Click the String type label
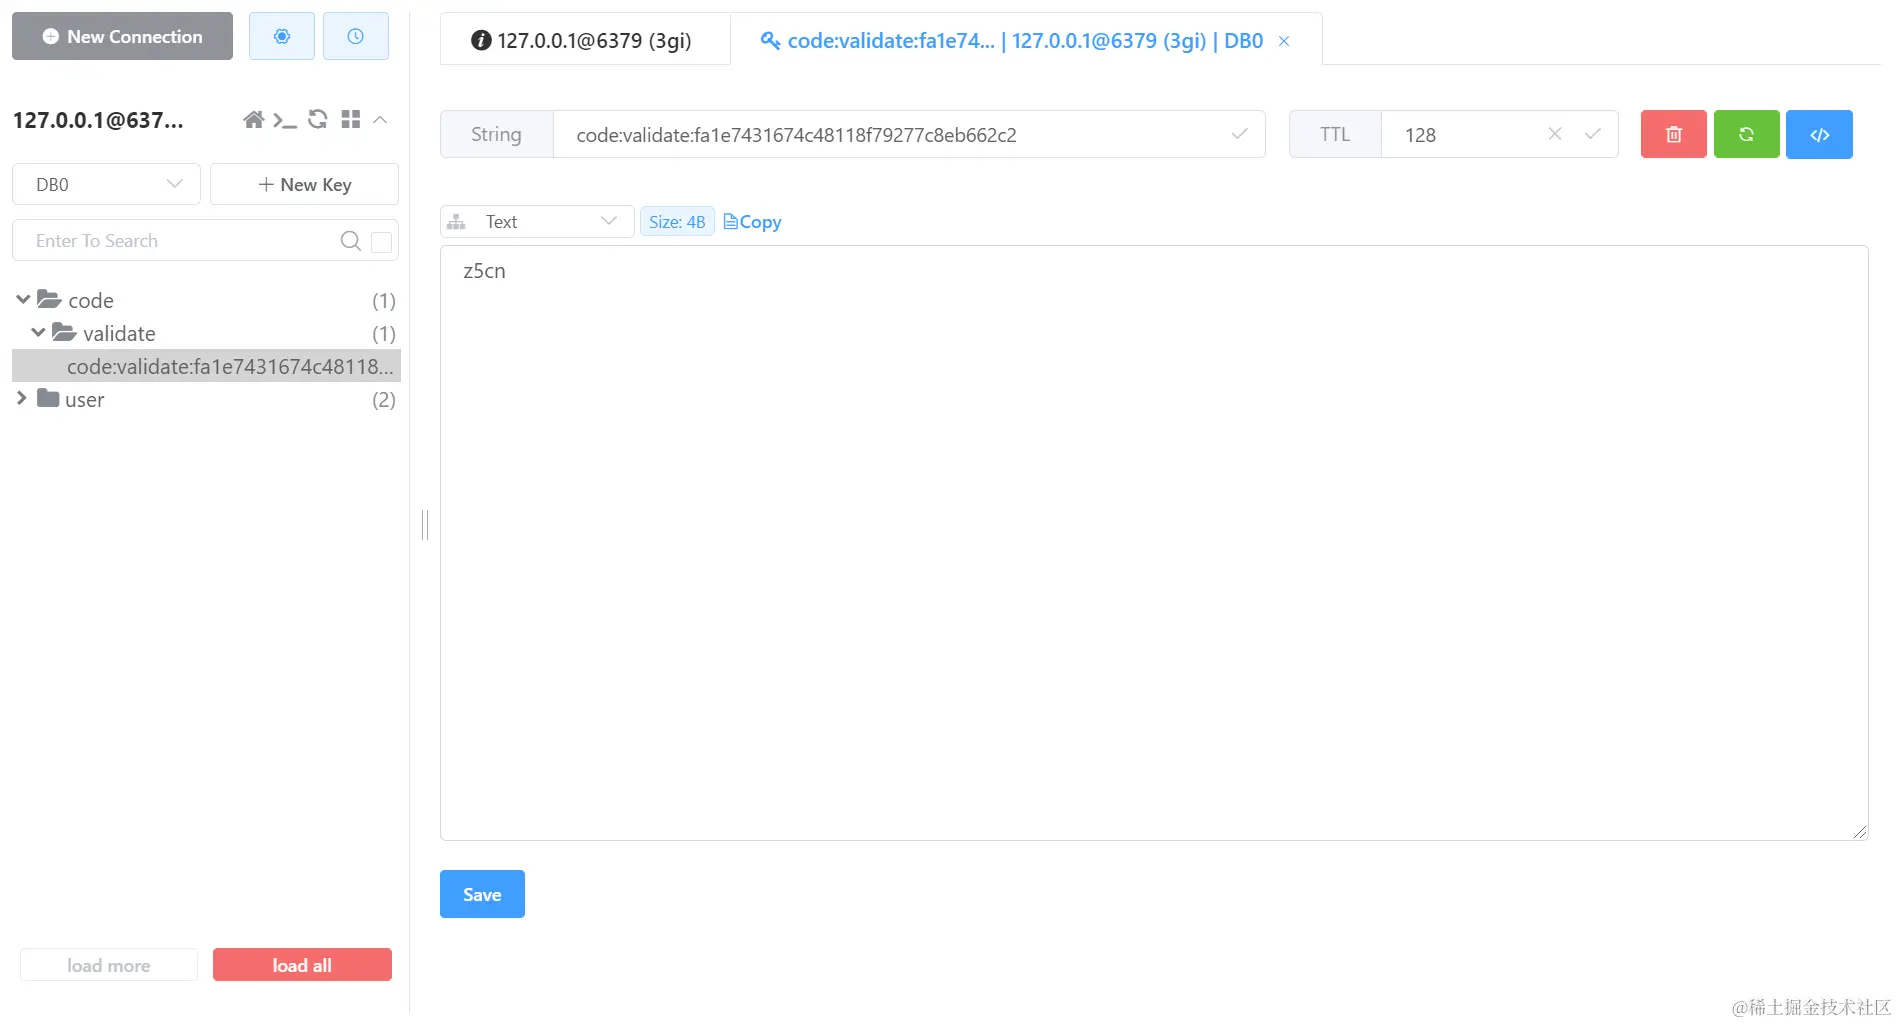This screenshot has height=1024, width=1898. 496,134
